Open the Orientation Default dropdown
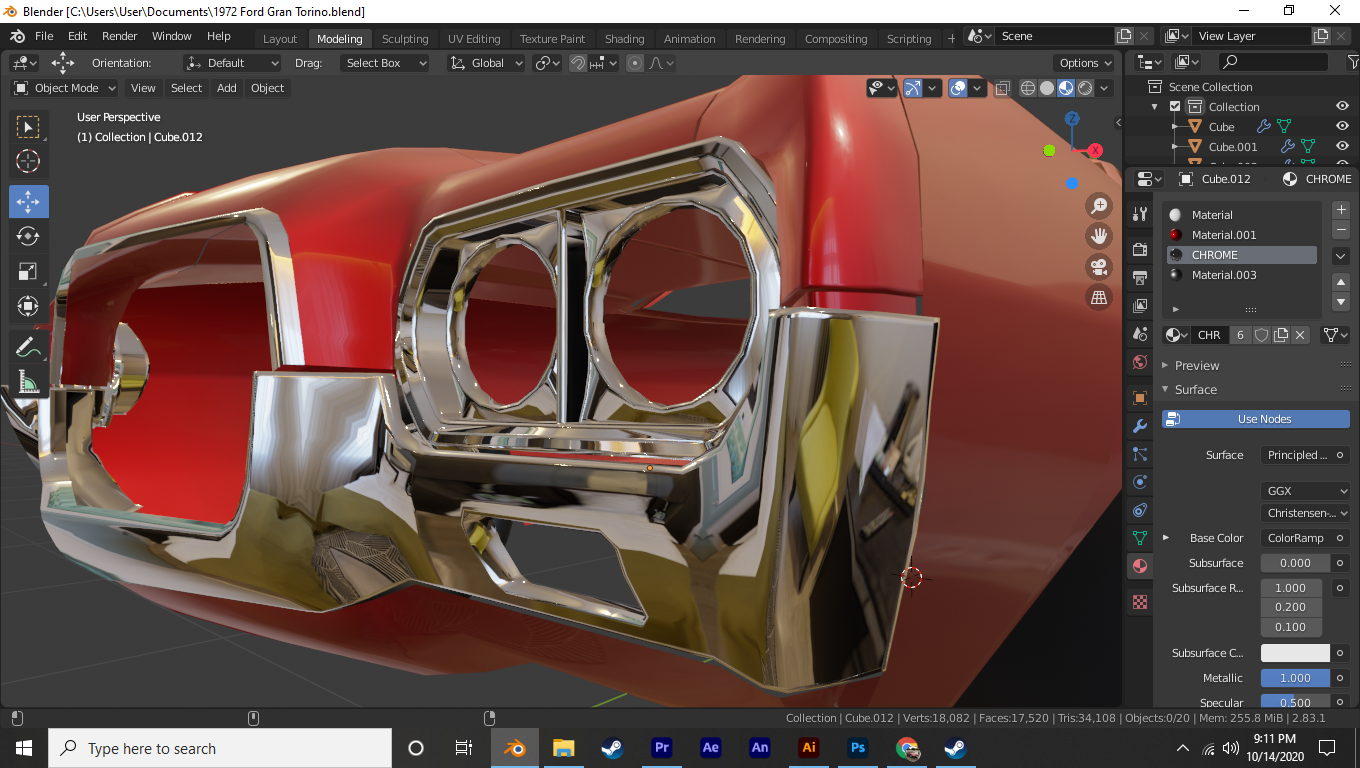The width and height of the screenshot is (1360, 768). pyautogui.click(x=233, y=63)
